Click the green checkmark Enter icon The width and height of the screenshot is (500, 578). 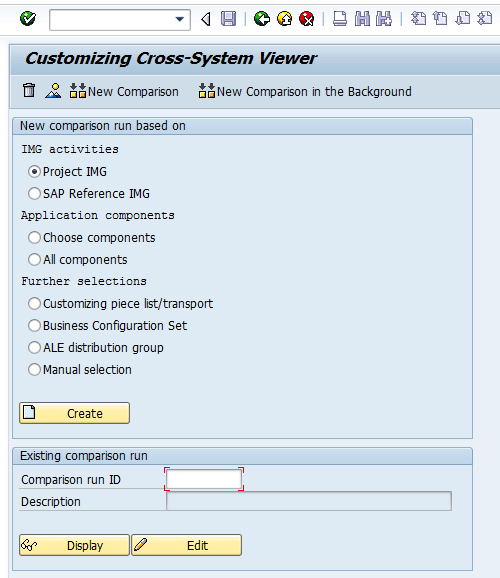(x=28, y=18)
